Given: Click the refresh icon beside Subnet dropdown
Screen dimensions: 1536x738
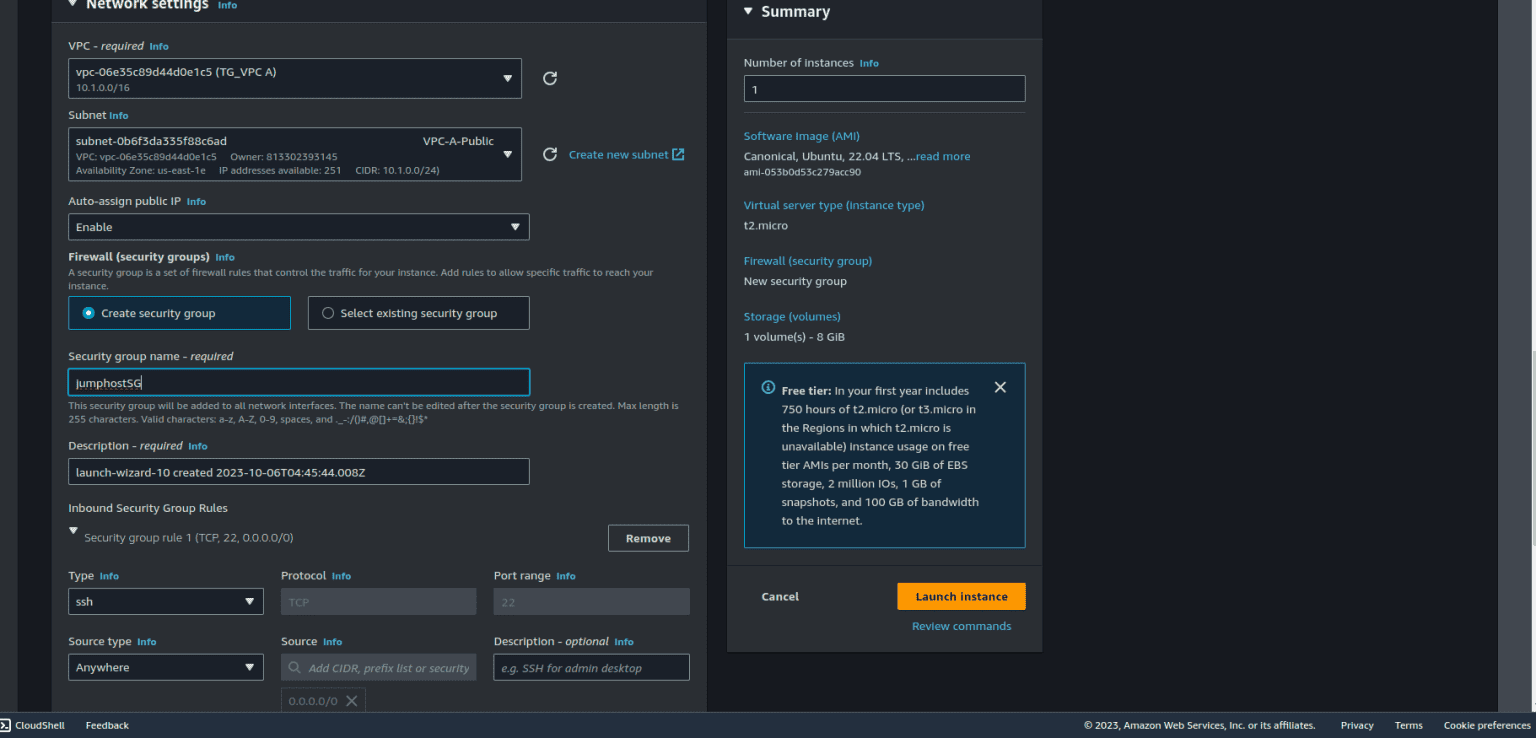Looking at the screenshot, I should click(549, 155).
